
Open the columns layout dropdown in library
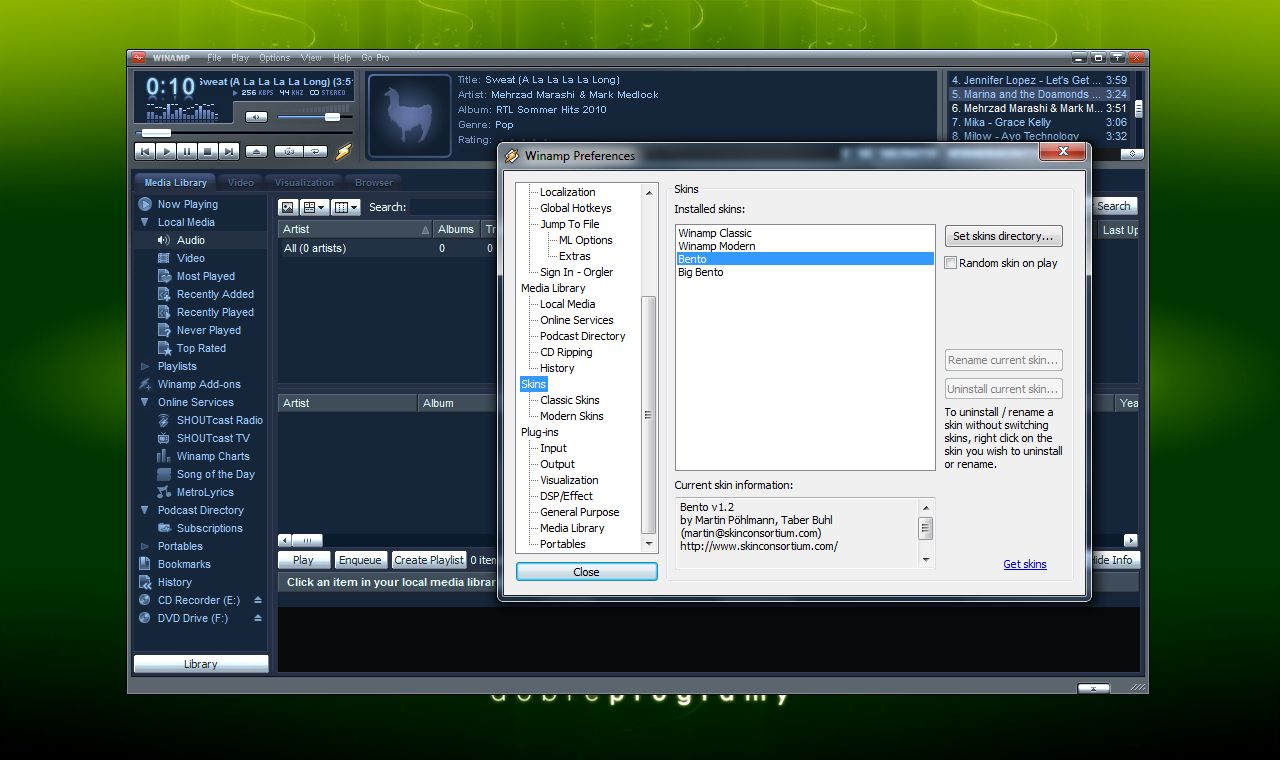tap(346, 207)
